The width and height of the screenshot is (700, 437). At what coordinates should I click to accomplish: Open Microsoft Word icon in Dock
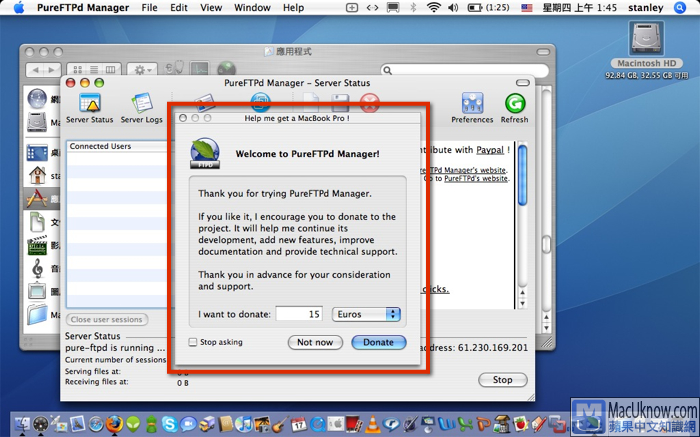point(446,424)
